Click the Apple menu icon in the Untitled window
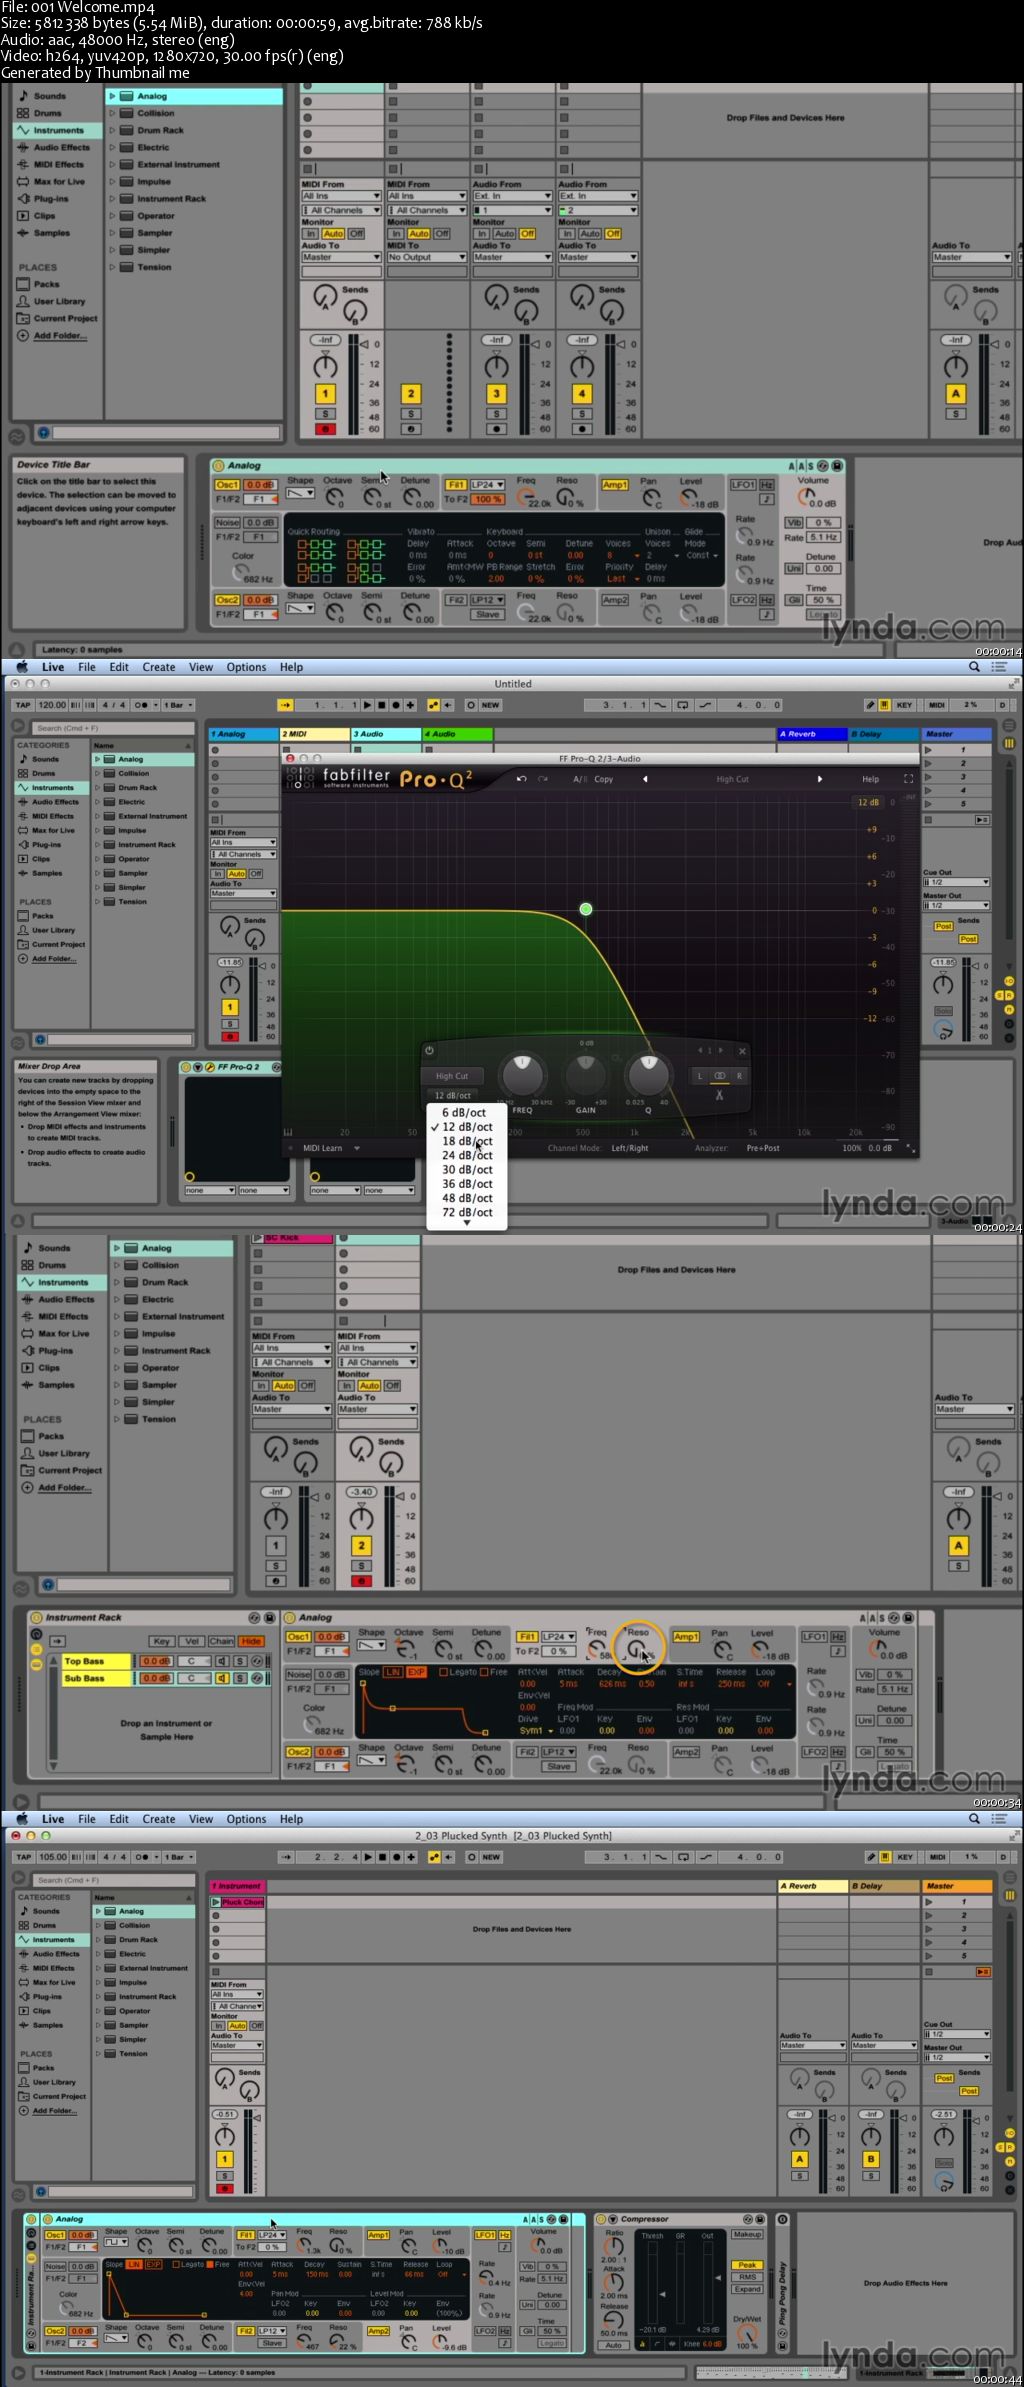The image size is (1024, 2387). 21,667
